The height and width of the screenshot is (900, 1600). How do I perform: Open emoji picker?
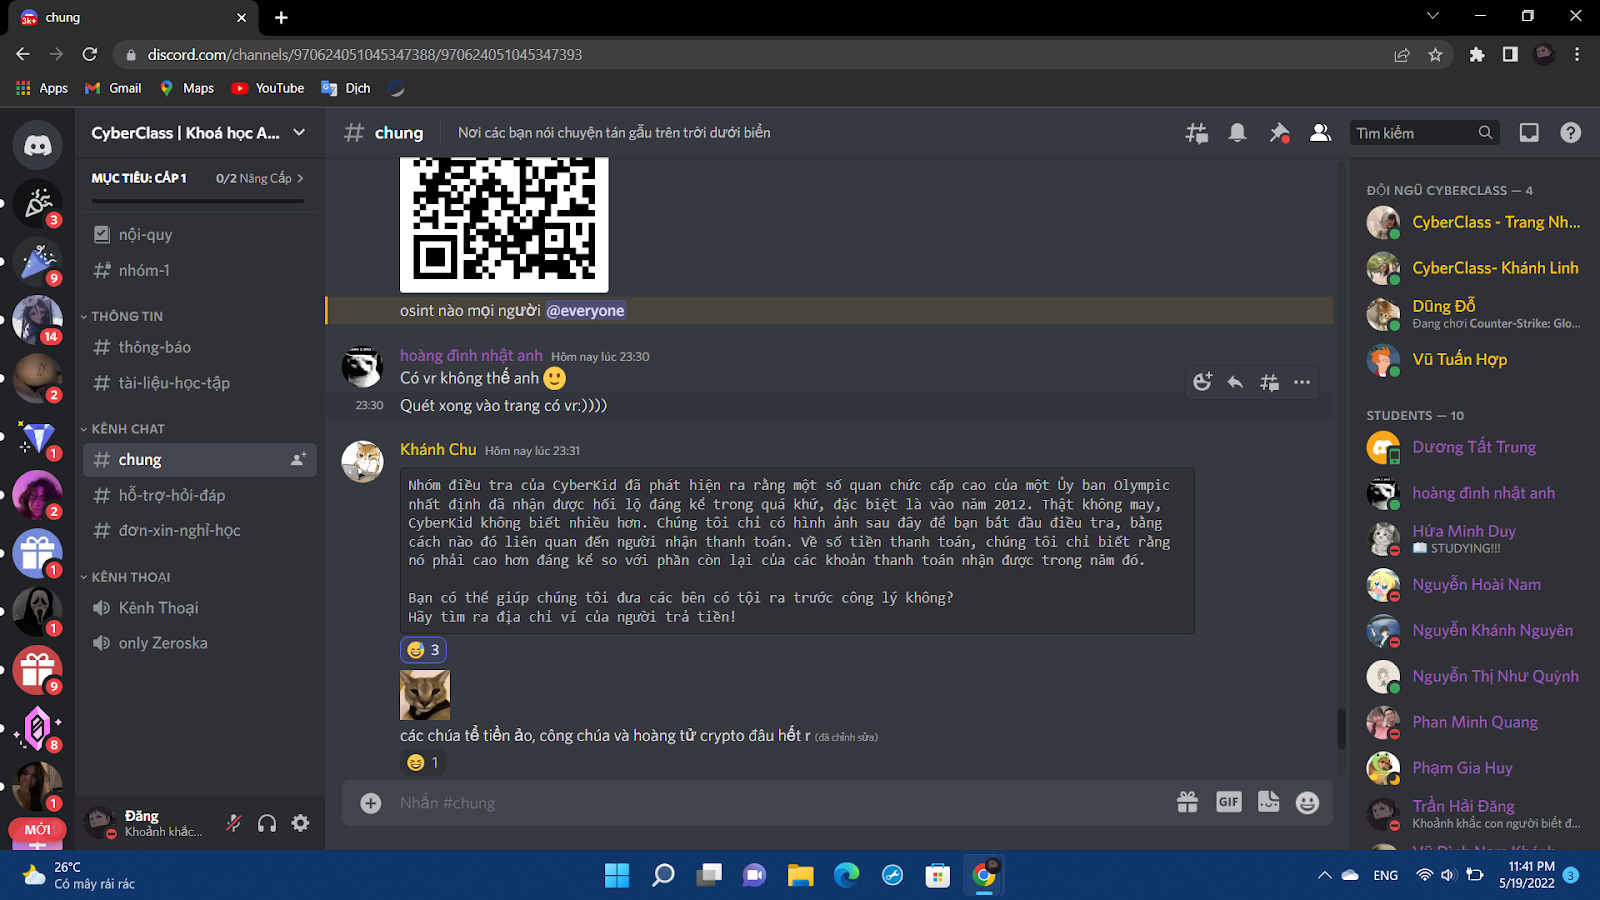click(x=1307, y=802)
